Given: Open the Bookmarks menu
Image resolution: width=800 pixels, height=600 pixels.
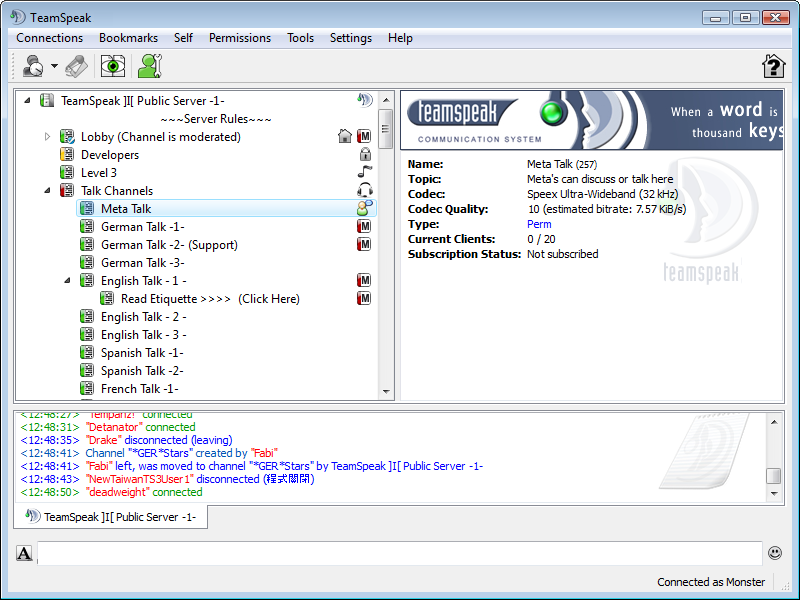Looking at the screenshot, I should pos(129,38).
